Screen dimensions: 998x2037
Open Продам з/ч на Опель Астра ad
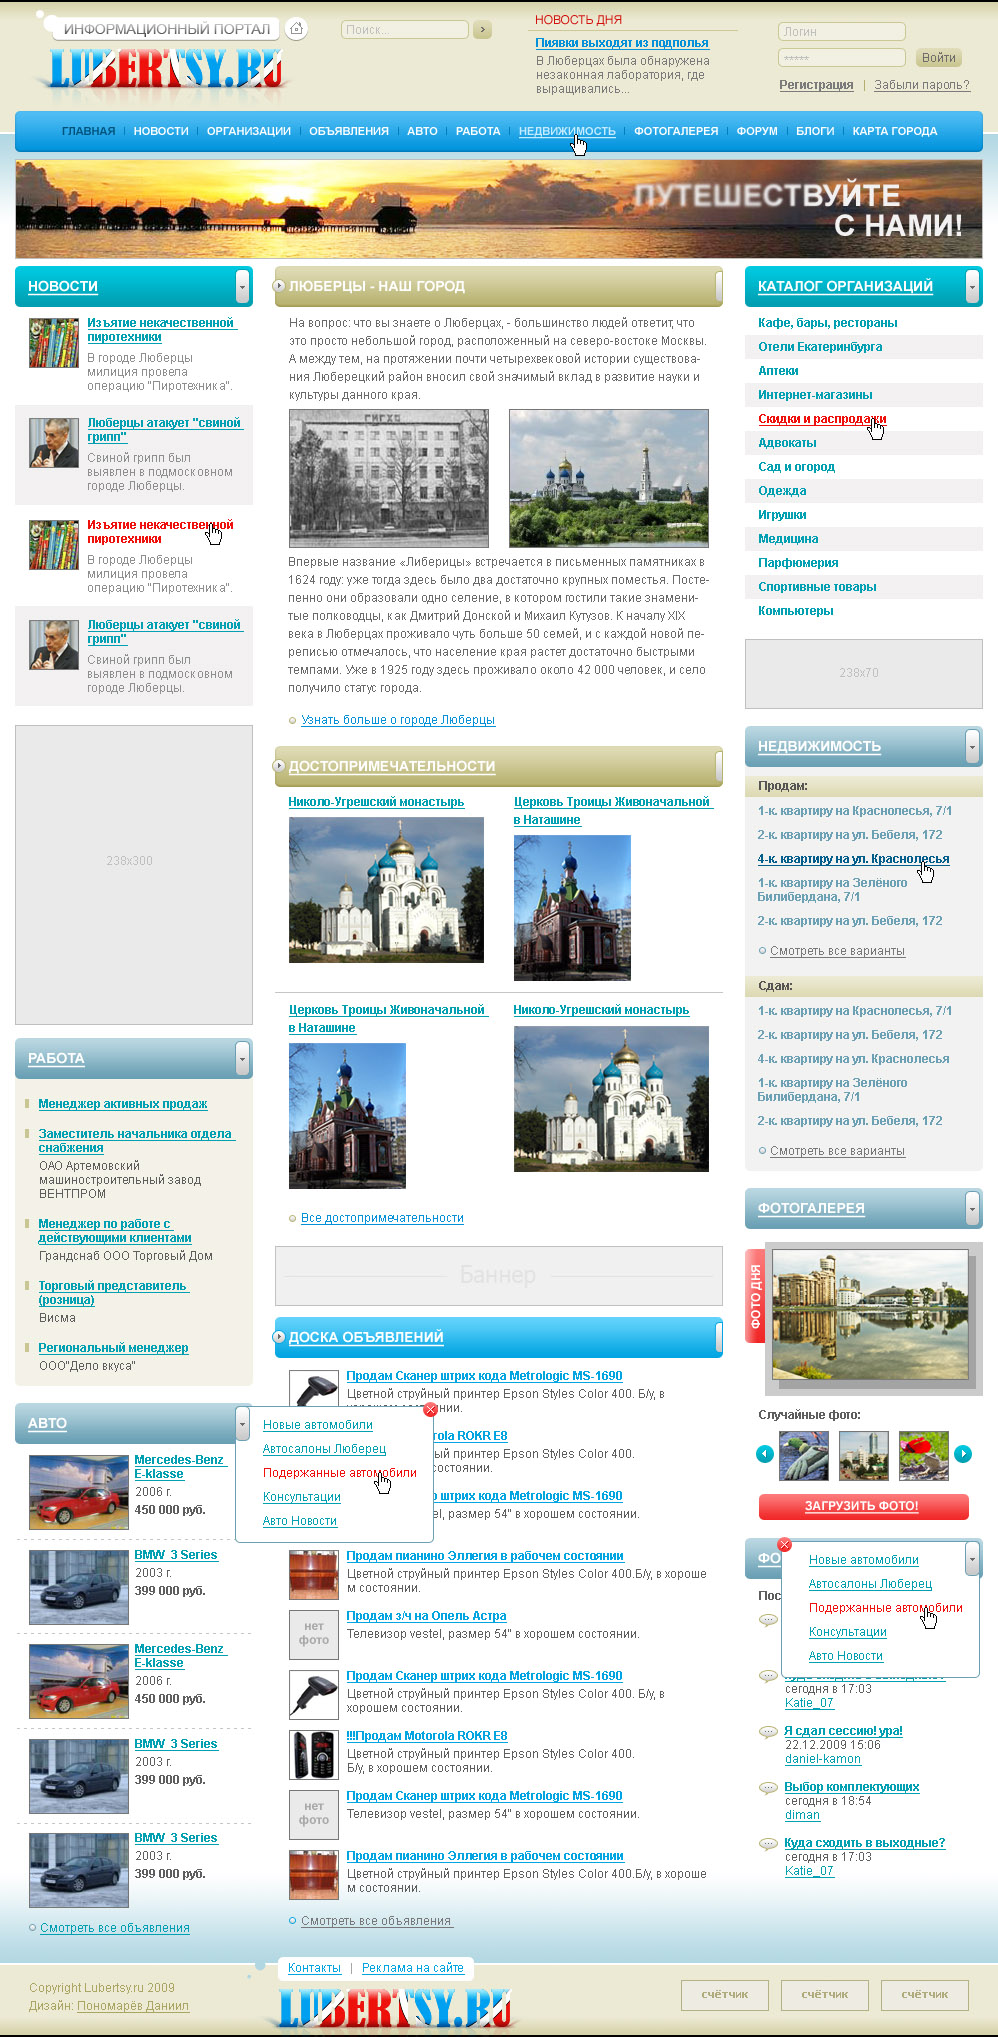point(426,1616)
